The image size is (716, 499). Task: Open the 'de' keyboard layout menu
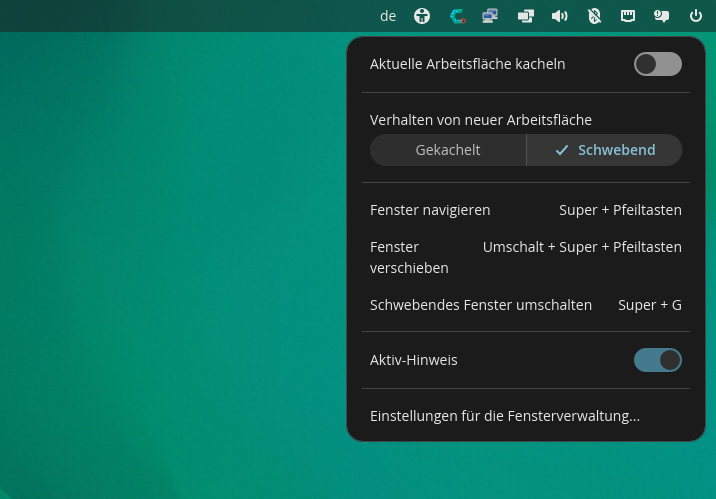[388, 16]
